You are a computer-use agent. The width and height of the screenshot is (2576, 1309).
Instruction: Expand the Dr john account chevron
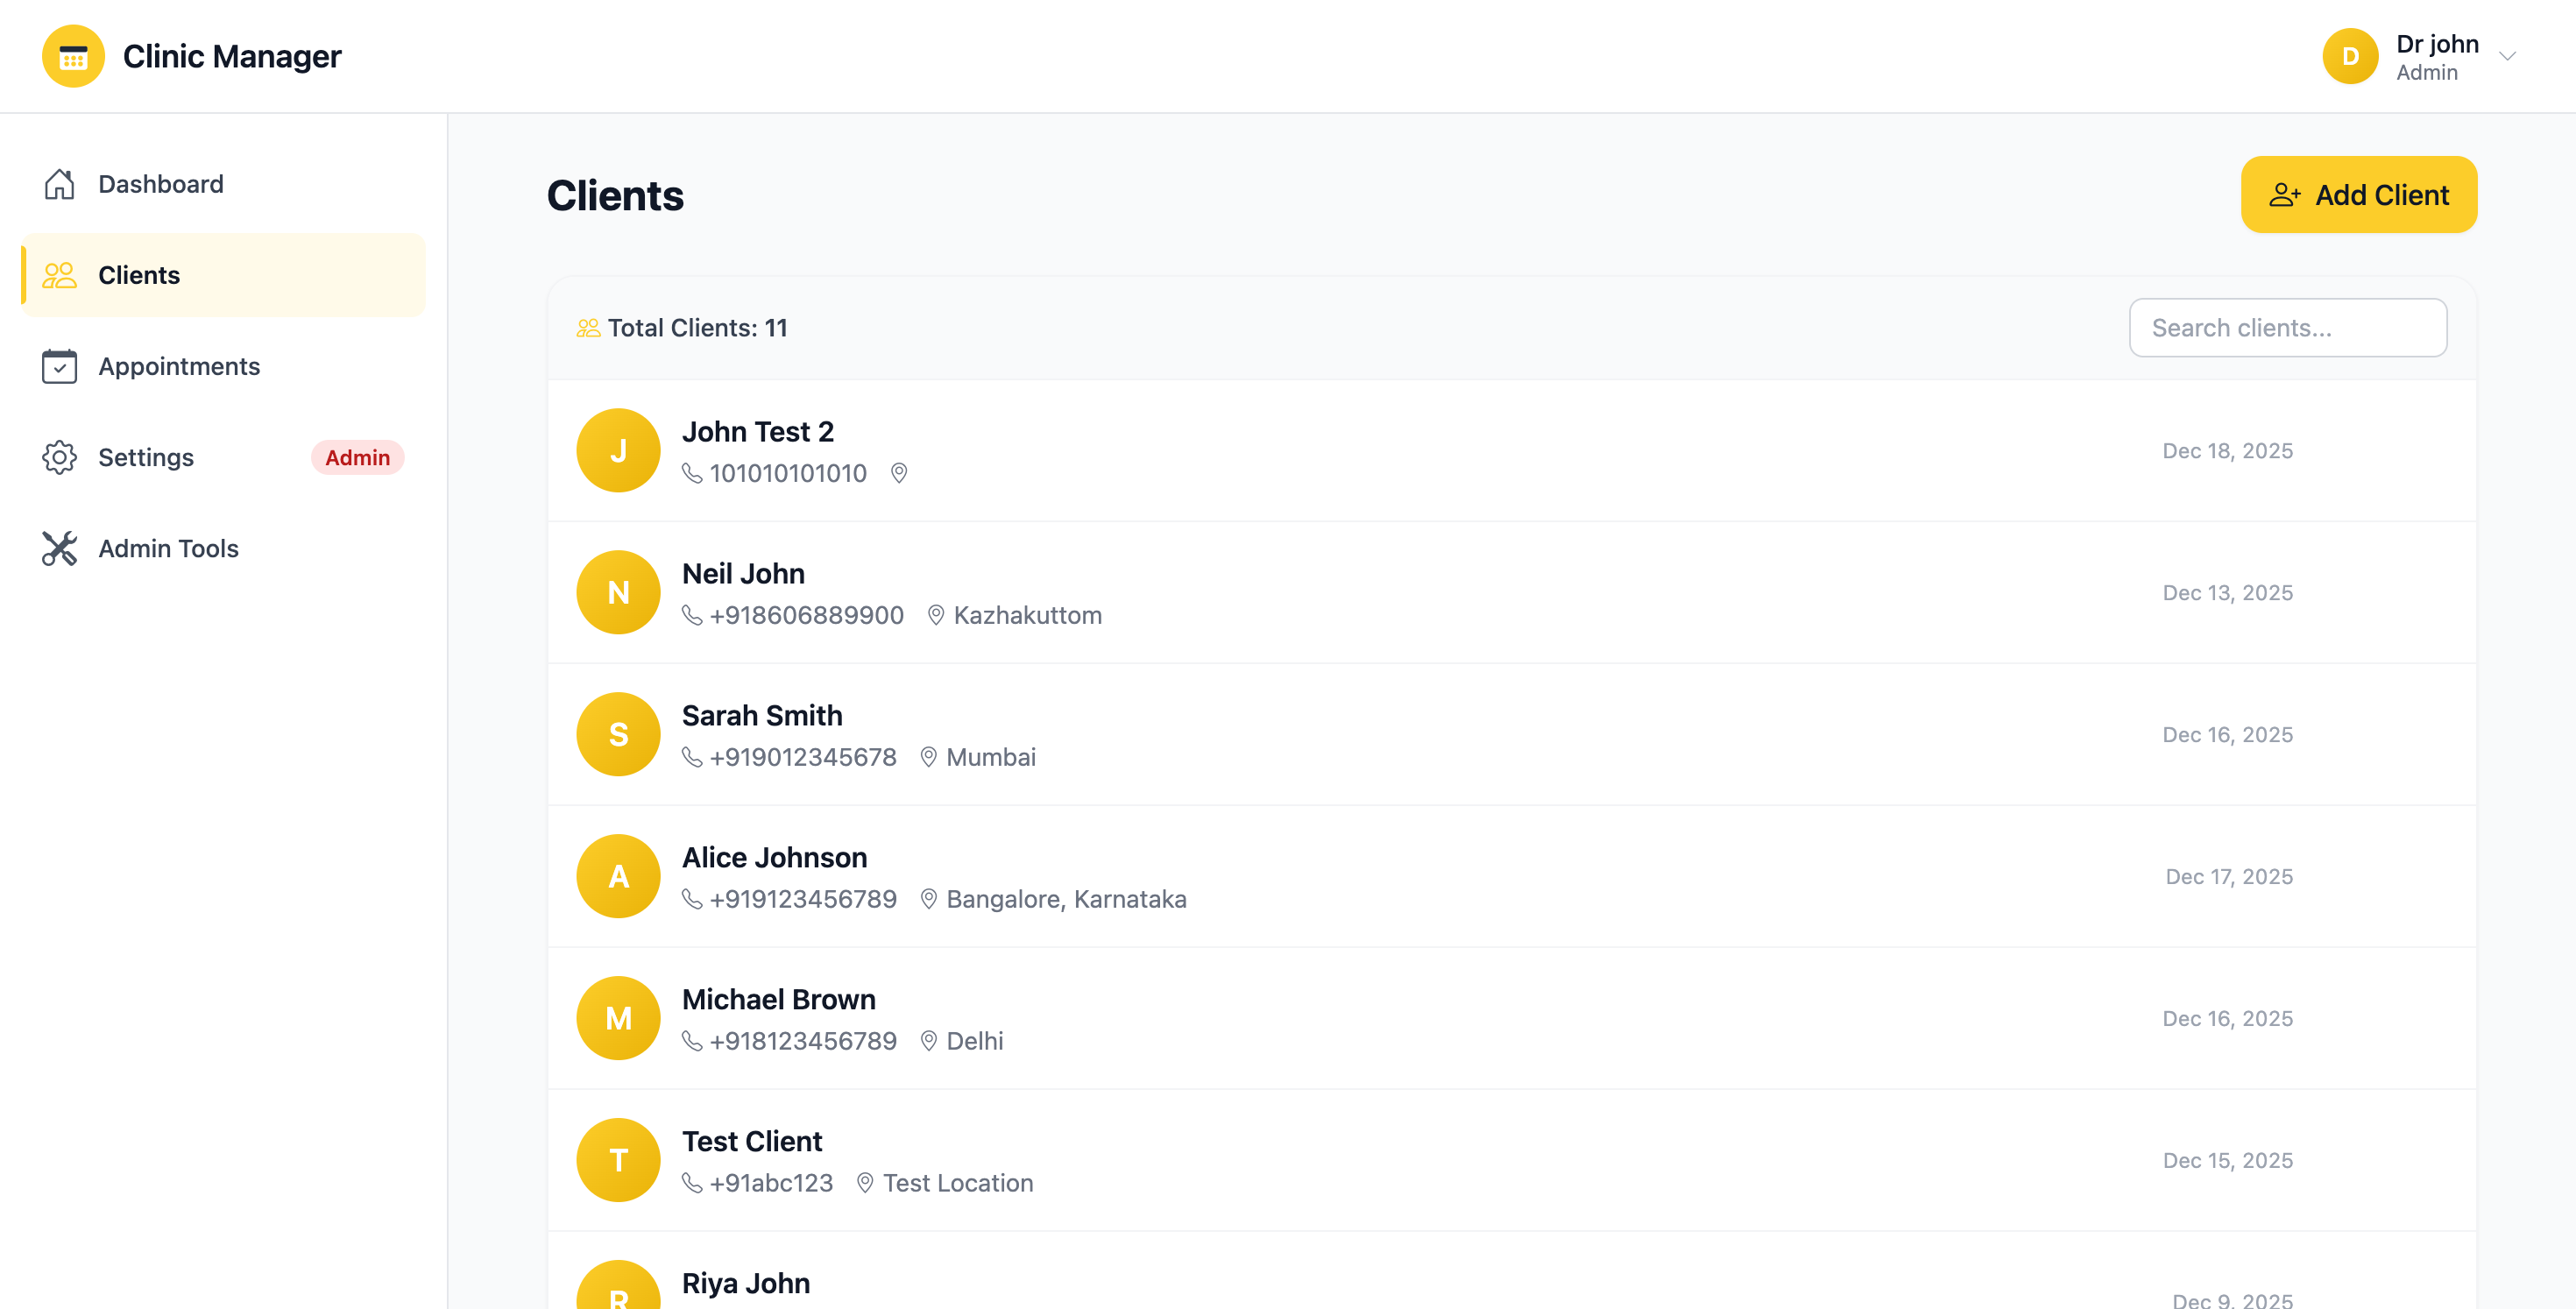pyautogui.click(x=2507, y=57)
